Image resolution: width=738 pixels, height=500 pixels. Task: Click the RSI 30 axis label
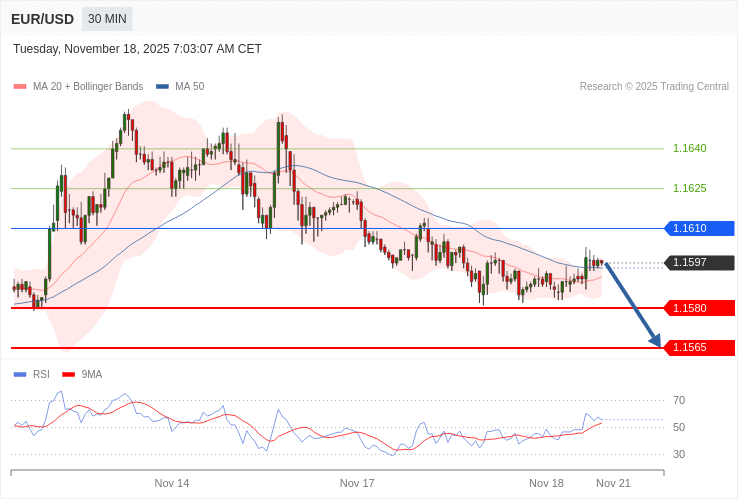point(679,454)
